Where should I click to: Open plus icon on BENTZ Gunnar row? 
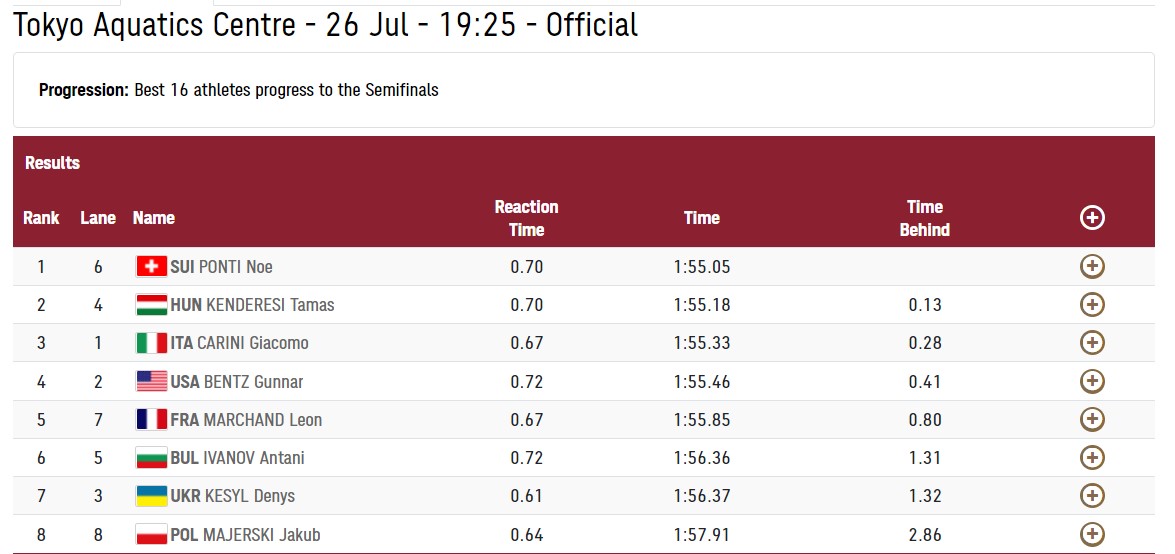click(1092, 381)
